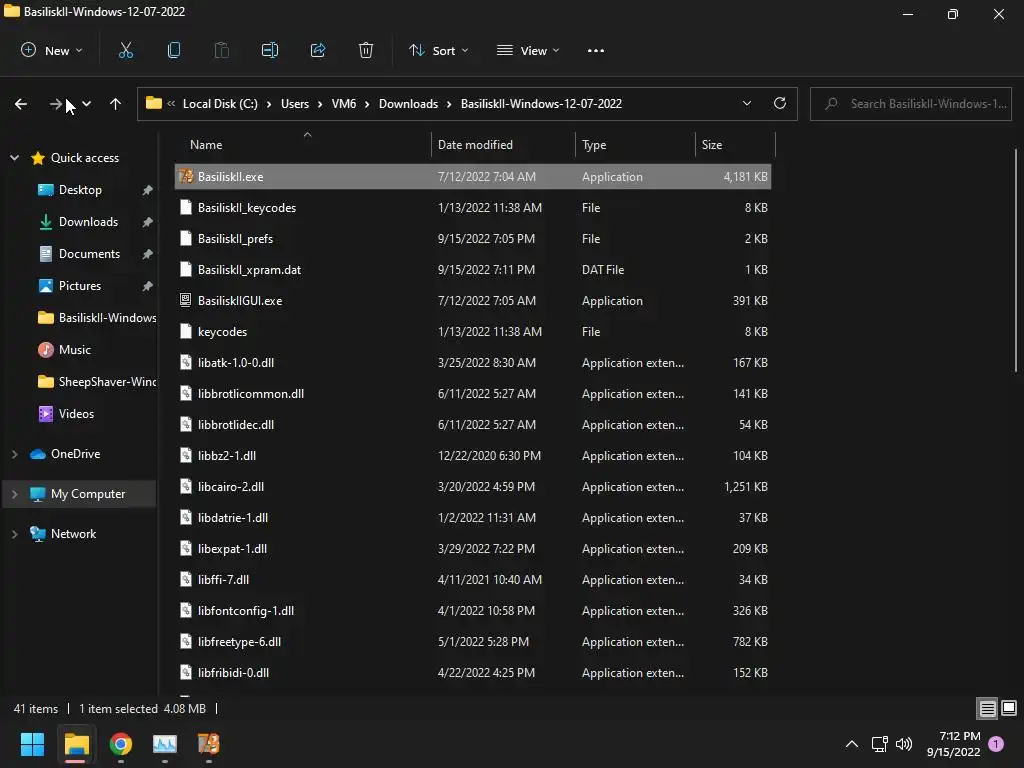Collapse the Quick access tree
This screenshot has width=1024, height=768.
pos(14,157)
